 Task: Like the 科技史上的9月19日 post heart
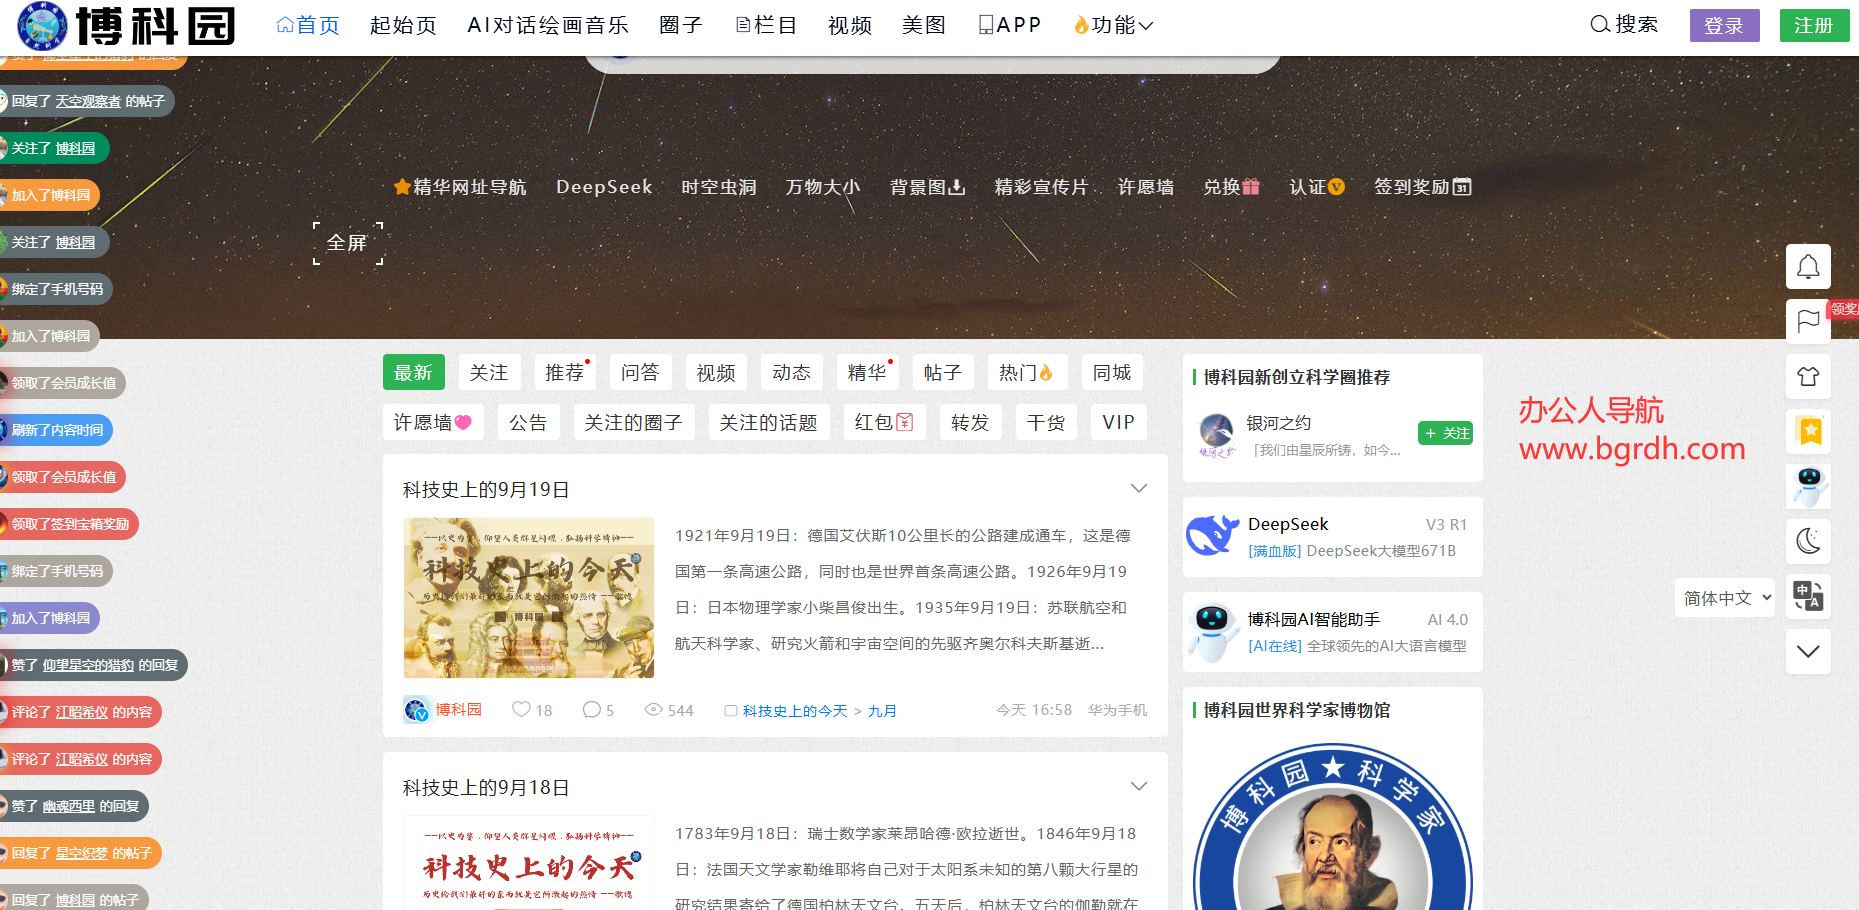[521, 708]
